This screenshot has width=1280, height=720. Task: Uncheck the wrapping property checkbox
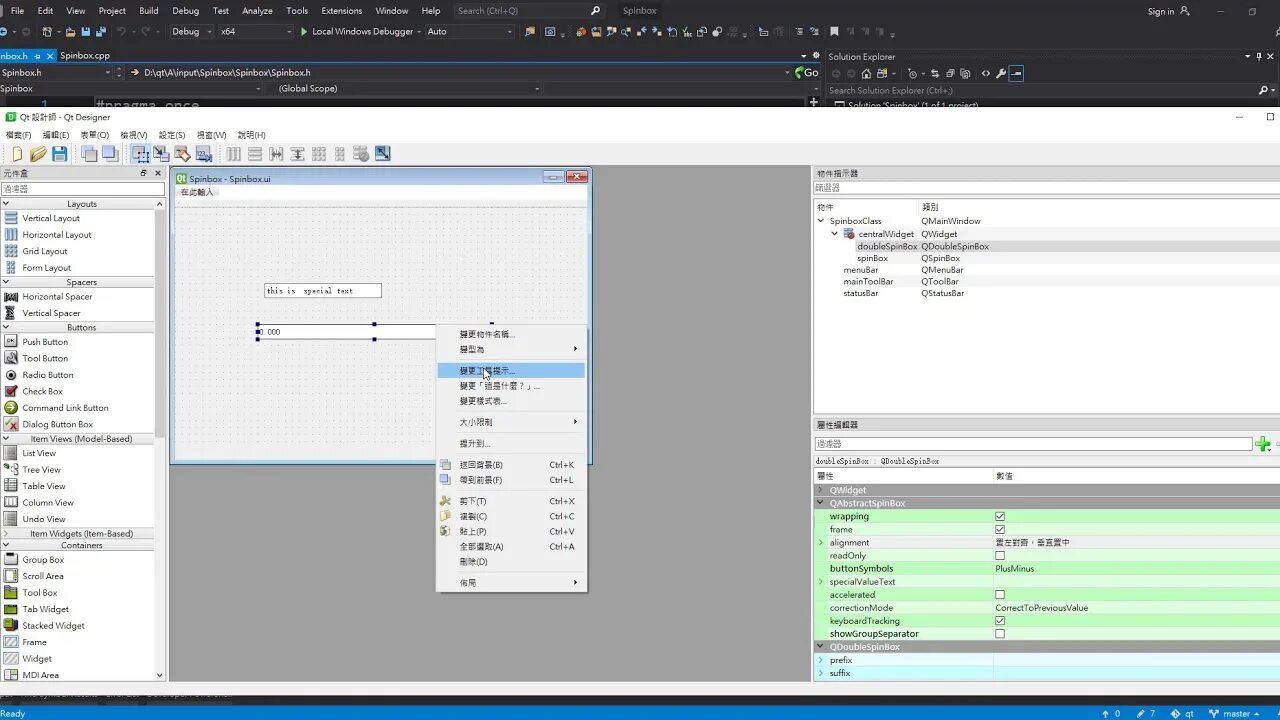[1000, 516]
